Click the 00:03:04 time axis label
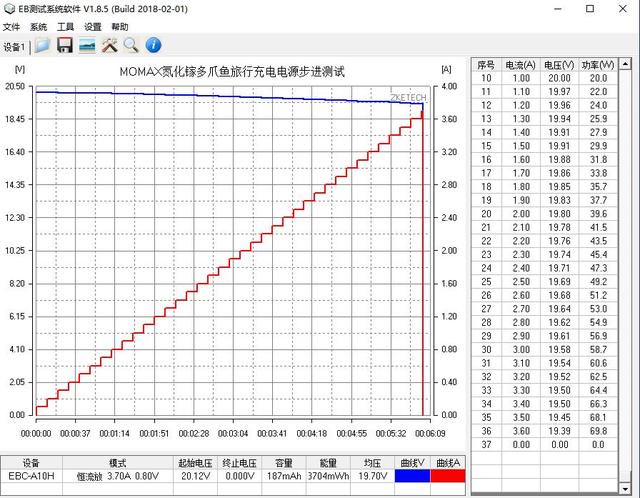This screenshot has width=640, height=498. pos(233,434)
